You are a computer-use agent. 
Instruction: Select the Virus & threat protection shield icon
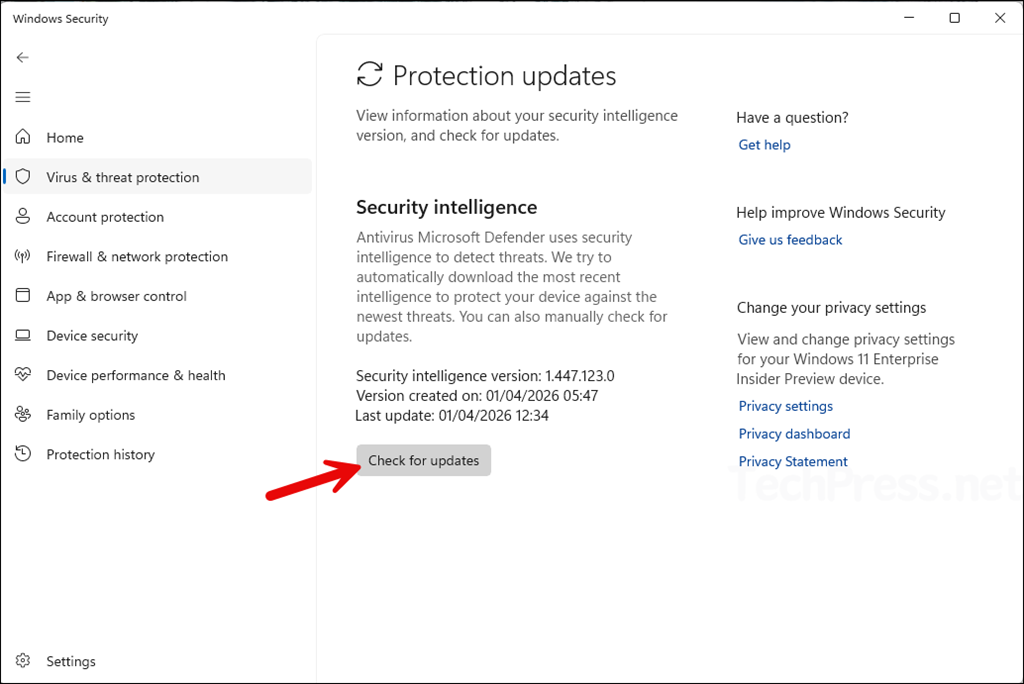coord(24,176)
